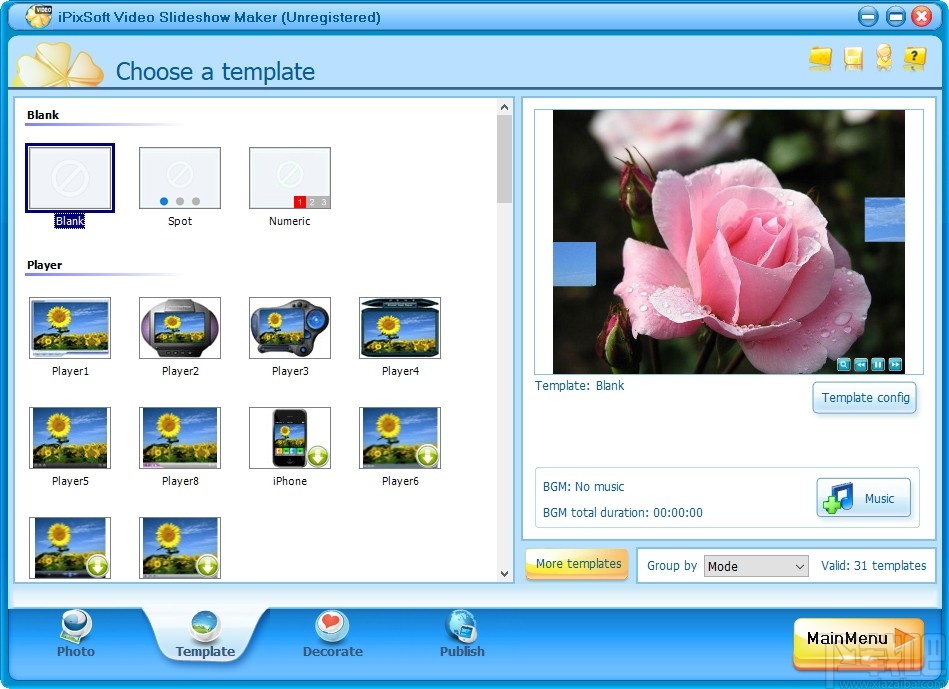Click the More templates button
The image size is (949, 689).
coord(576,564)
